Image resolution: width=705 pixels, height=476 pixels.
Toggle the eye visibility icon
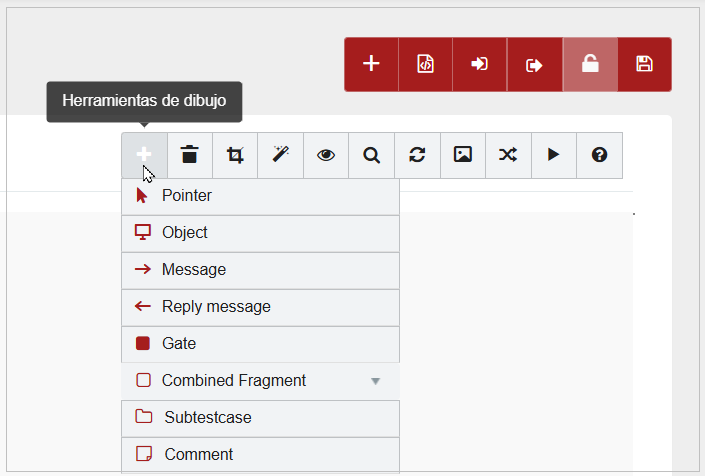click(326, 155)
